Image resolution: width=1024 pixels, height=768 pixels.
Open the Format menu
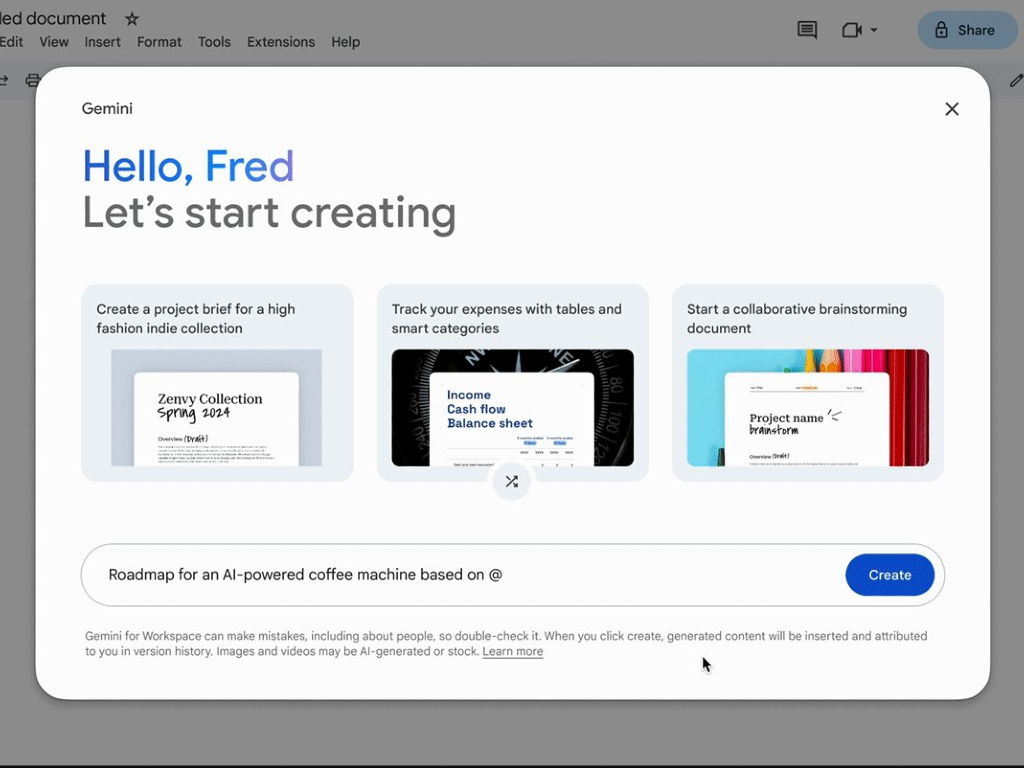(x=159, y=42)
